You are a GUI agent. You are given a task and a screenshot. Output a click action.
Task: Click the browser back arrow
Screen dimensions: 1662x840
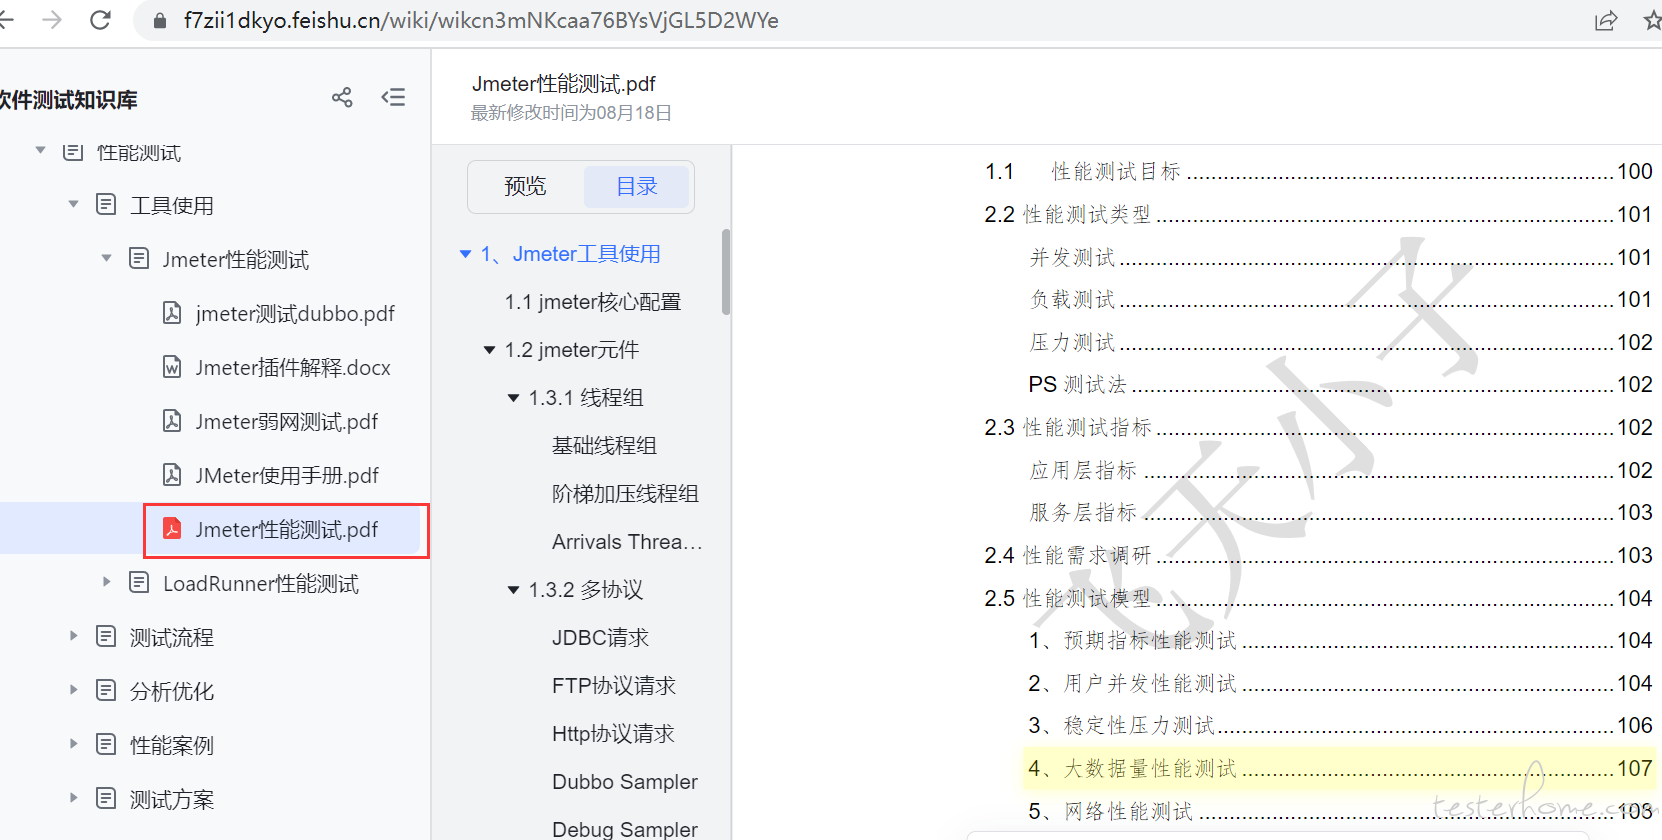coord(6,20)
